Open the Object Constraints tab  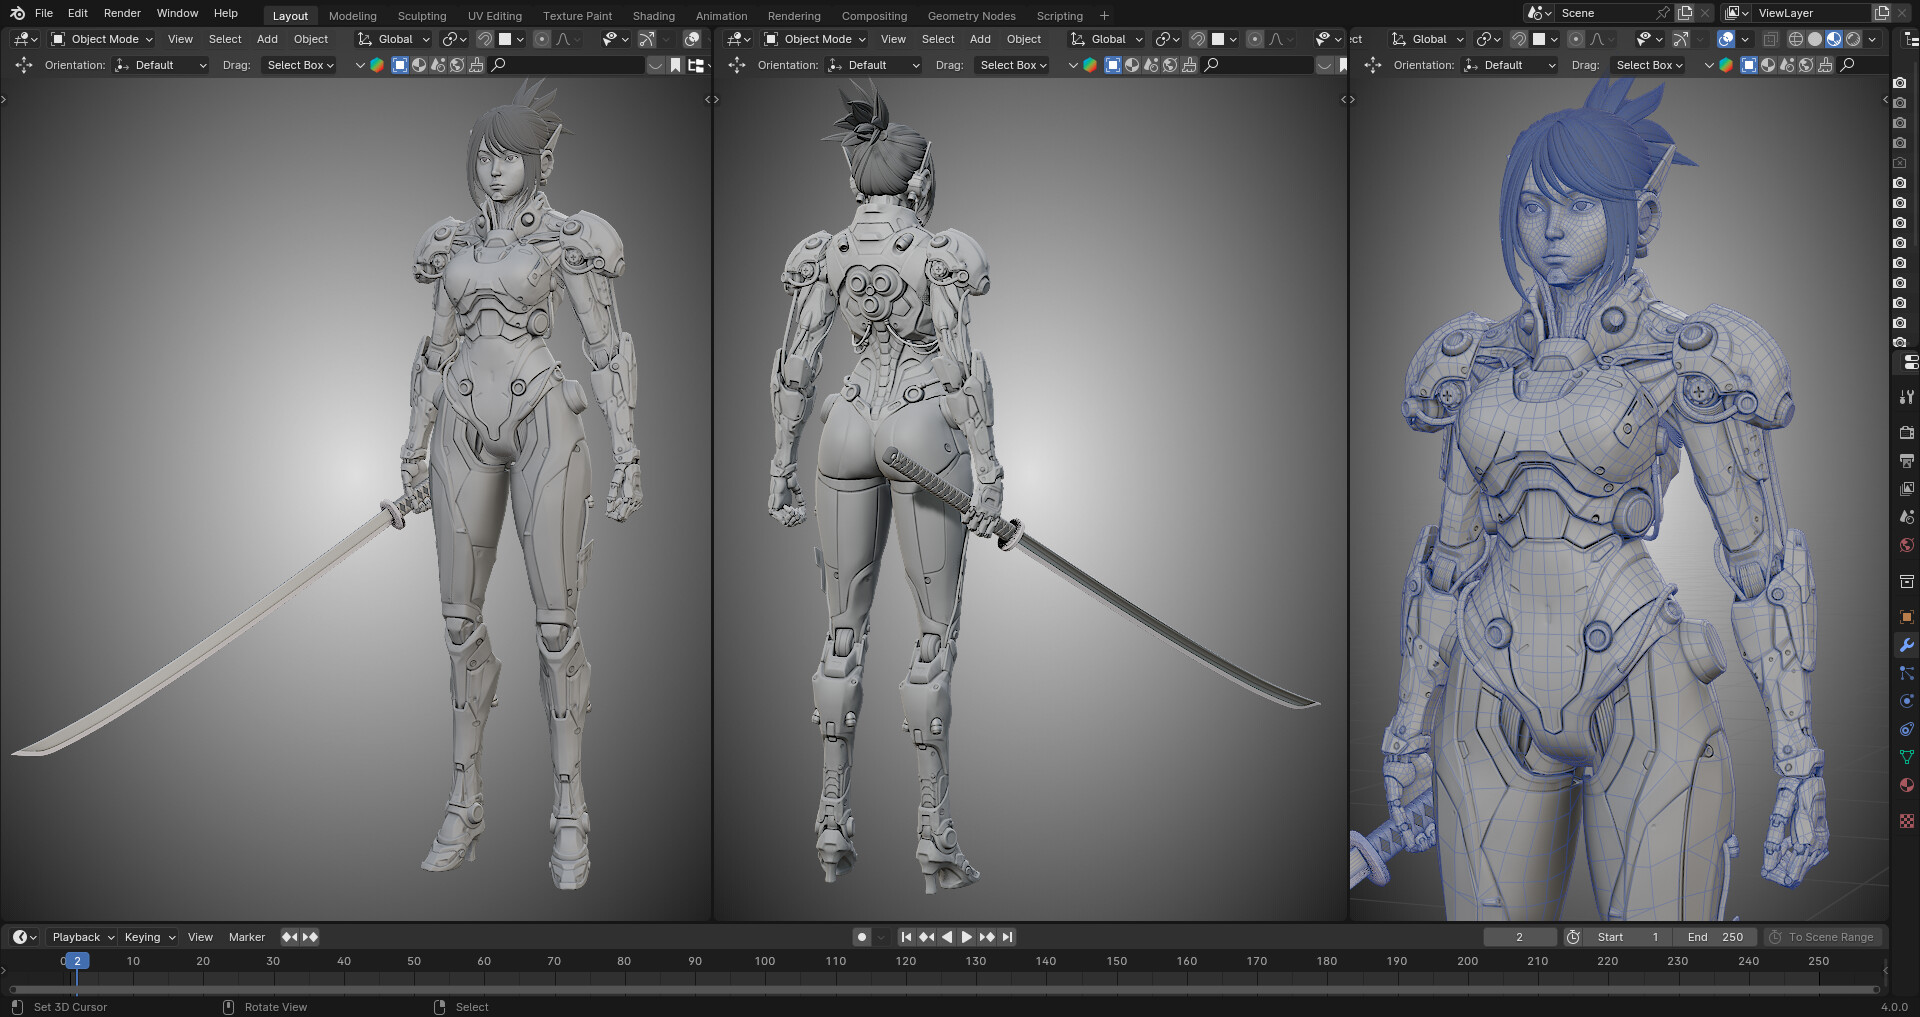click(x=1906, y=729)
